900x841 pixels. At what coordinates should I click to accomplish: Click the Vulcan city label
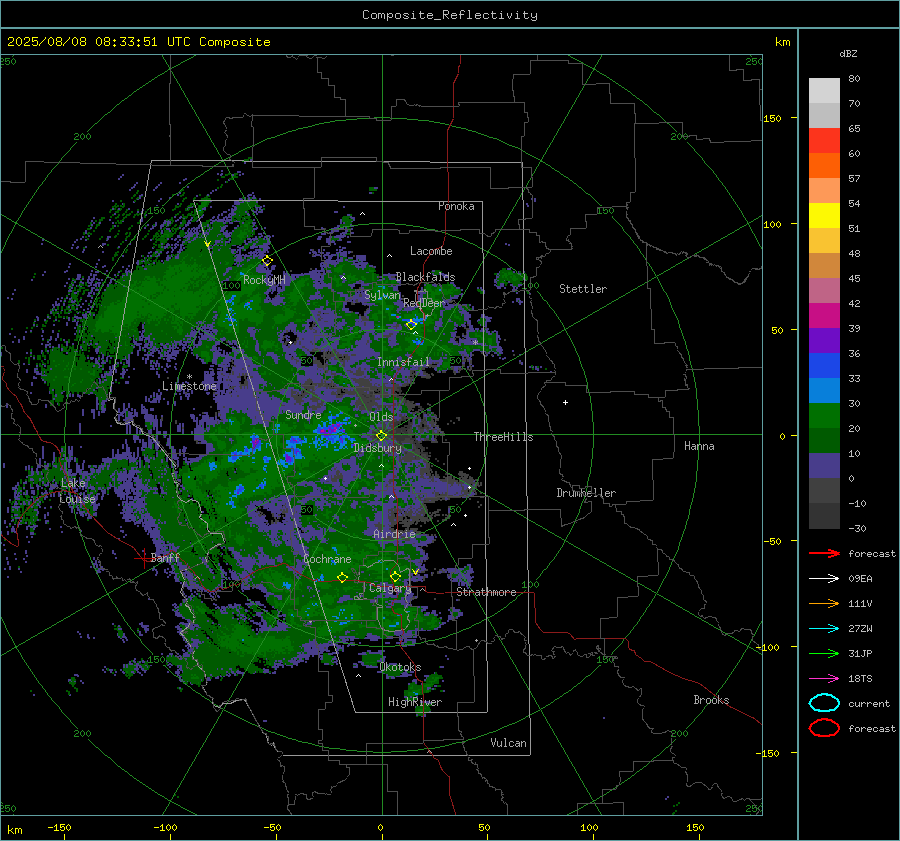(508, 743)
